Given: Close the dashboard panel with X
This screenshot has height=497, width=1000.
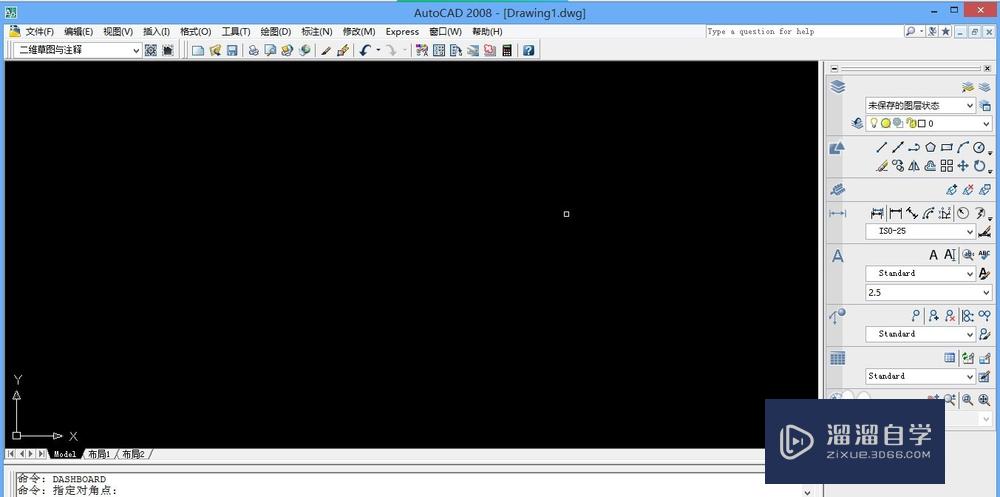Looking at the screenshot, I should (x=988, y=69).
